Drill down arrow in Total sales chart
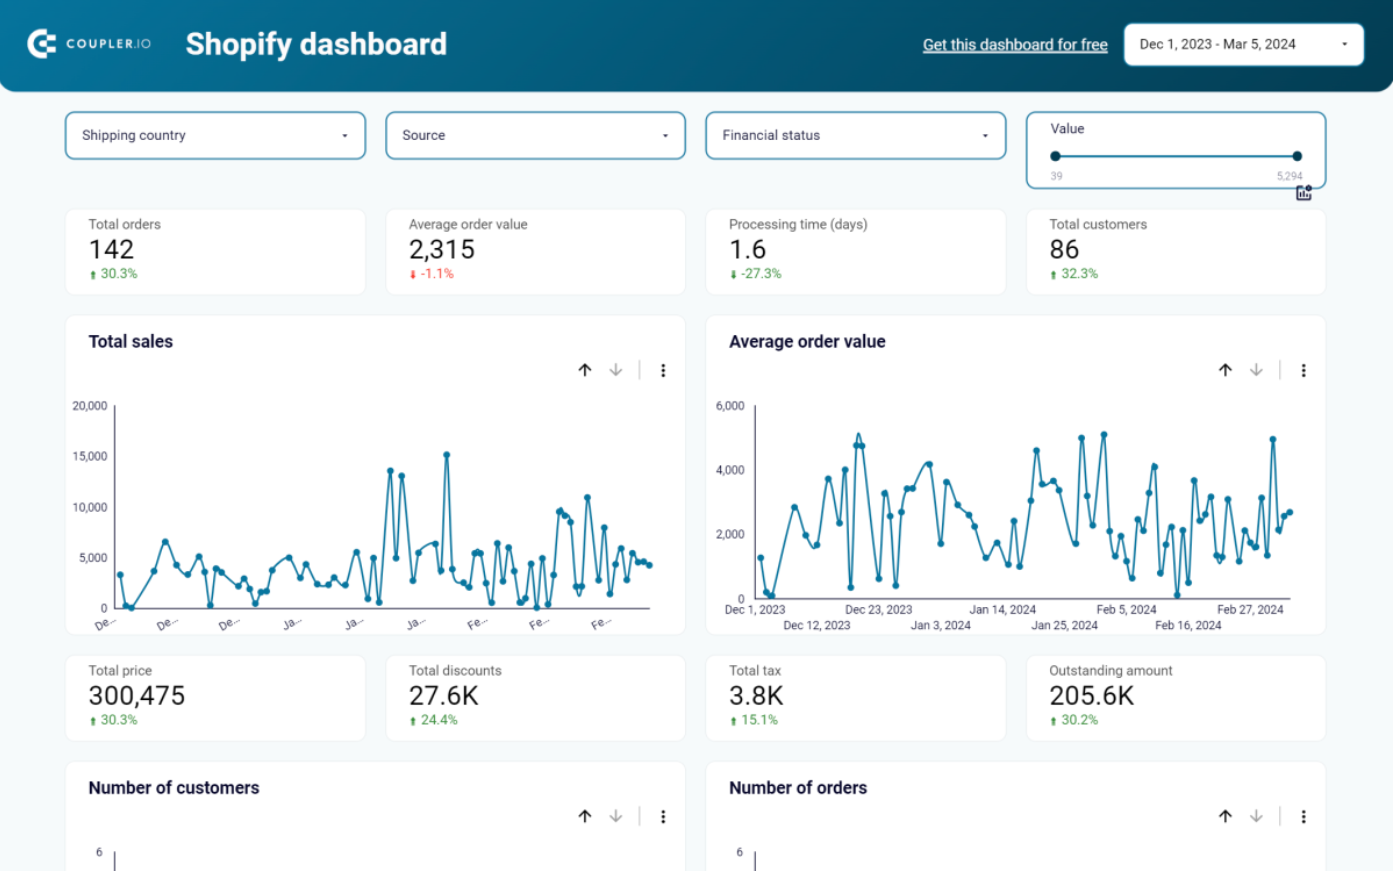 pos(616,370)
